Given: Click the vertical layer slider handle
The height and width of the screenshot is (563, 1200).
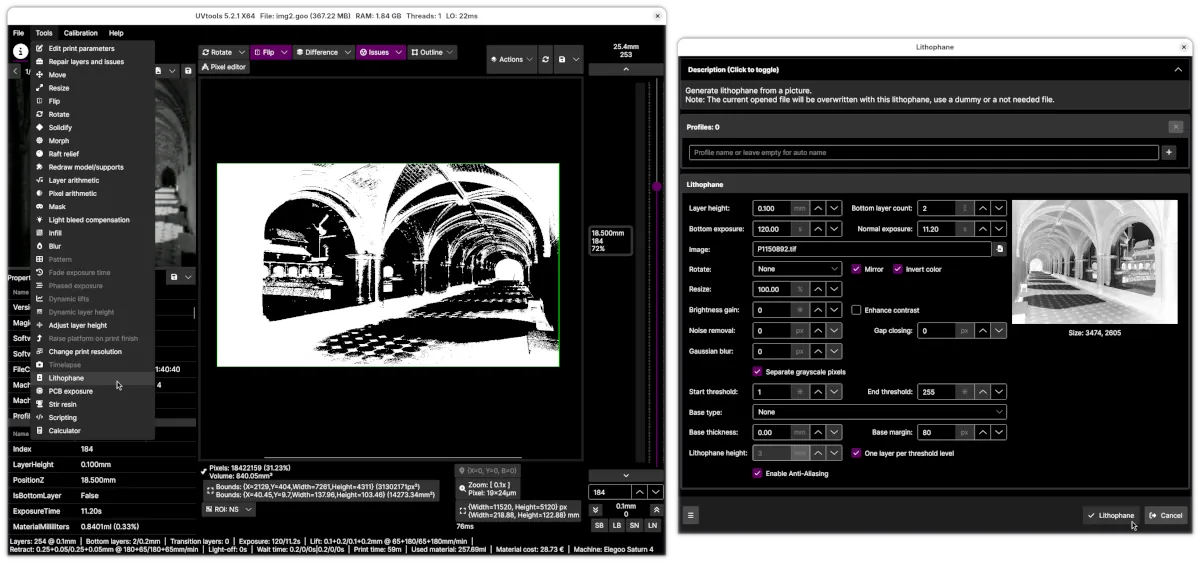Looking at the screenshot, I should [x=657, y=187].
